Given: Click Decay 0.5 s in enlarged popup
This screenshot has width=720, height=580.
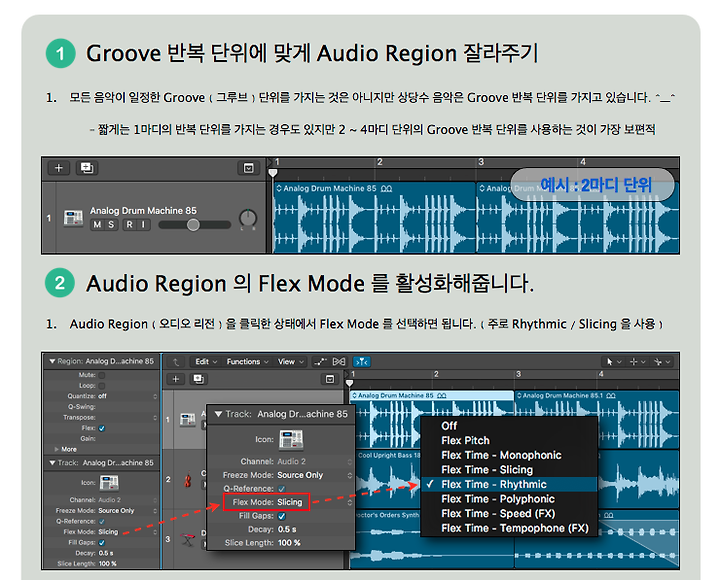Looking at the screenshot, I should (x=287, y=529).
